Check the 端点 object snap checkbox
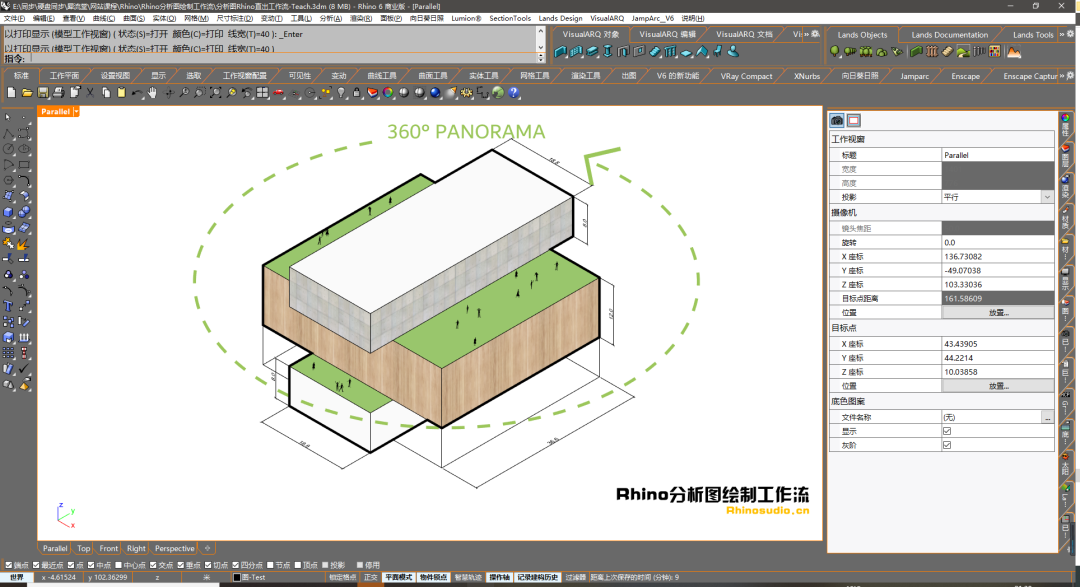The image size is (1080, 587). click(9, 563)
